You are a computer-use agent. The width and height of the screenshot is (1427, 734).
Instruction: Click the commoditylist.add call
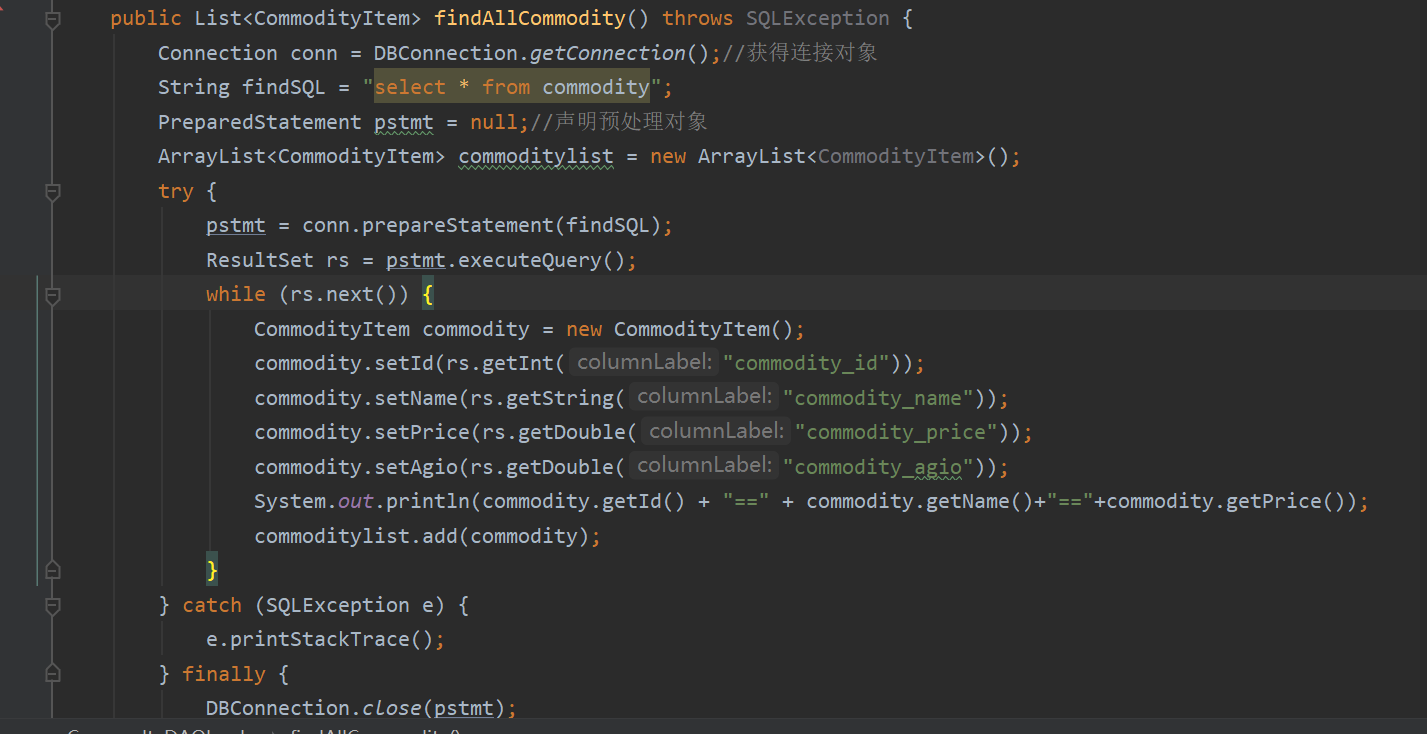click(422, 536)
